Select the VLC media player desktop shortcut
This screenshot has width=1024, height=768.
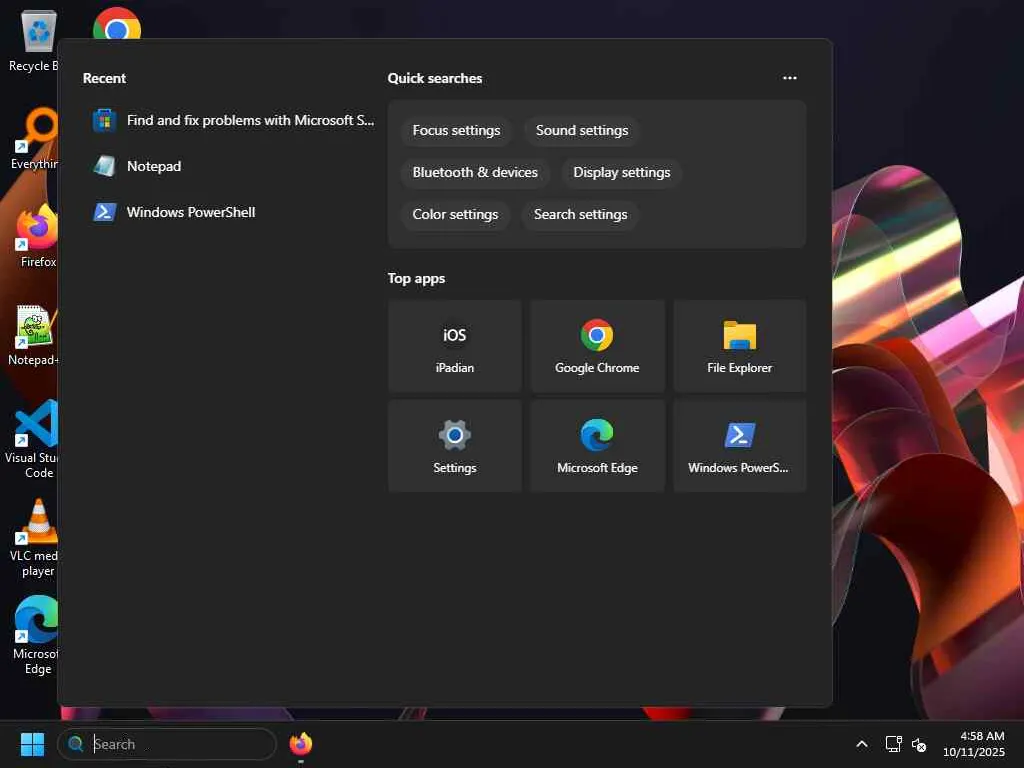(x=35, y=538)
